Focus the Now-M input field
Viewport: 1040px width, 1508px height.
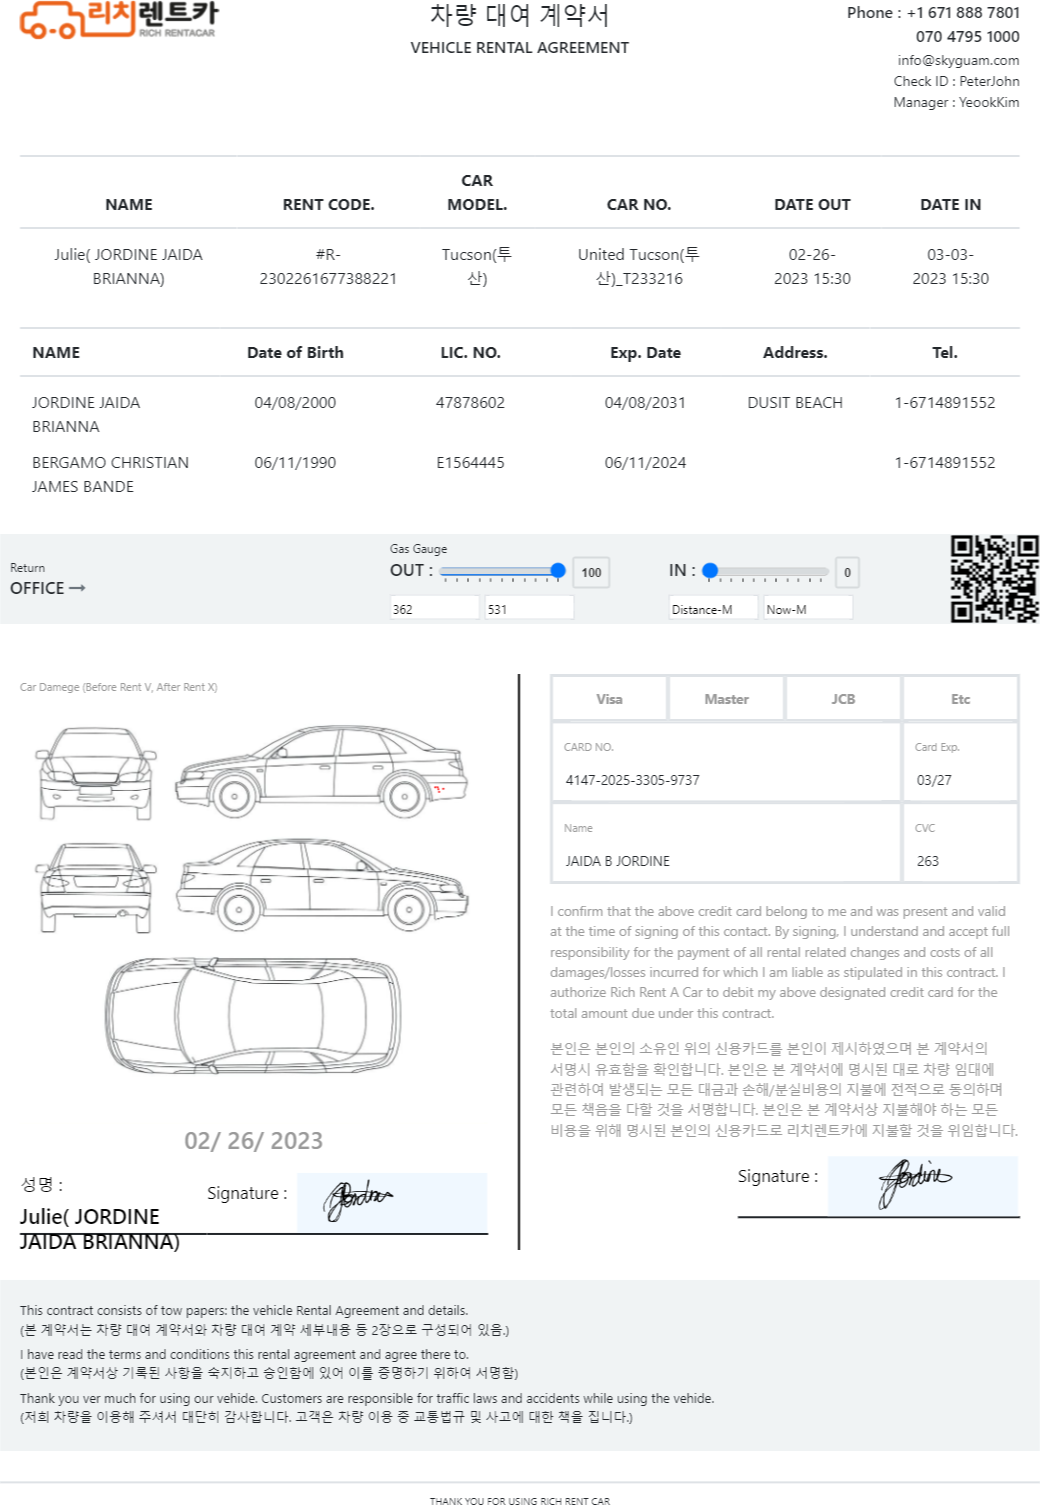[808, 608]
